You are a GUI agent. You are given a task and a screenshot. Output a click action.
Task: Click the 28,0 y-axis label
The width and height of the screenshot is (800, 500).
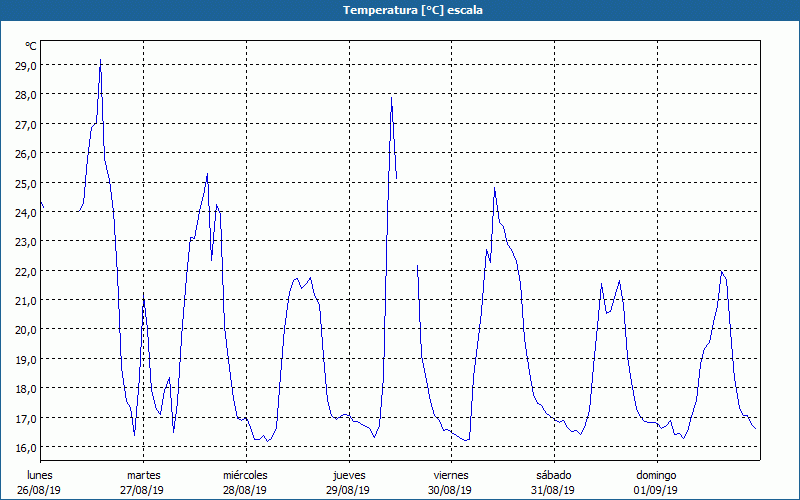tap(24, 95)
